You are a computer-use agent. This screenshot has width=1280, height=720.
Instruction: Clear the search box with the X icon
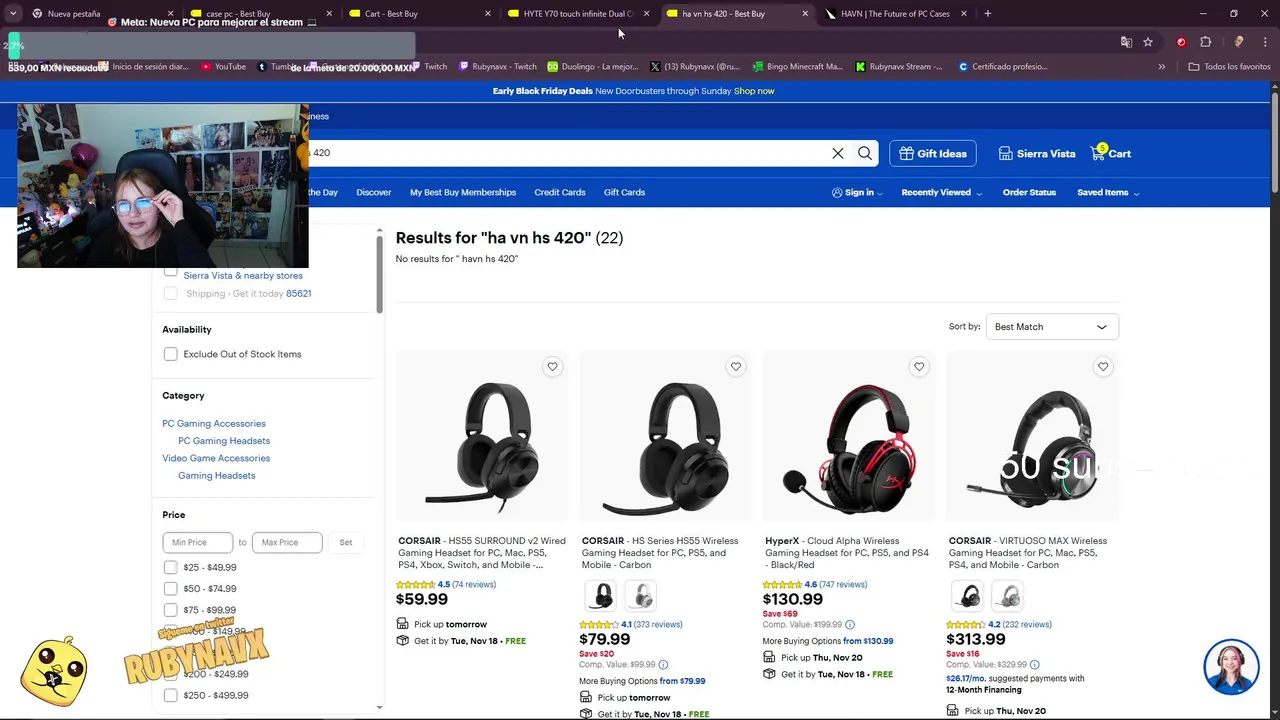point(838,153)
